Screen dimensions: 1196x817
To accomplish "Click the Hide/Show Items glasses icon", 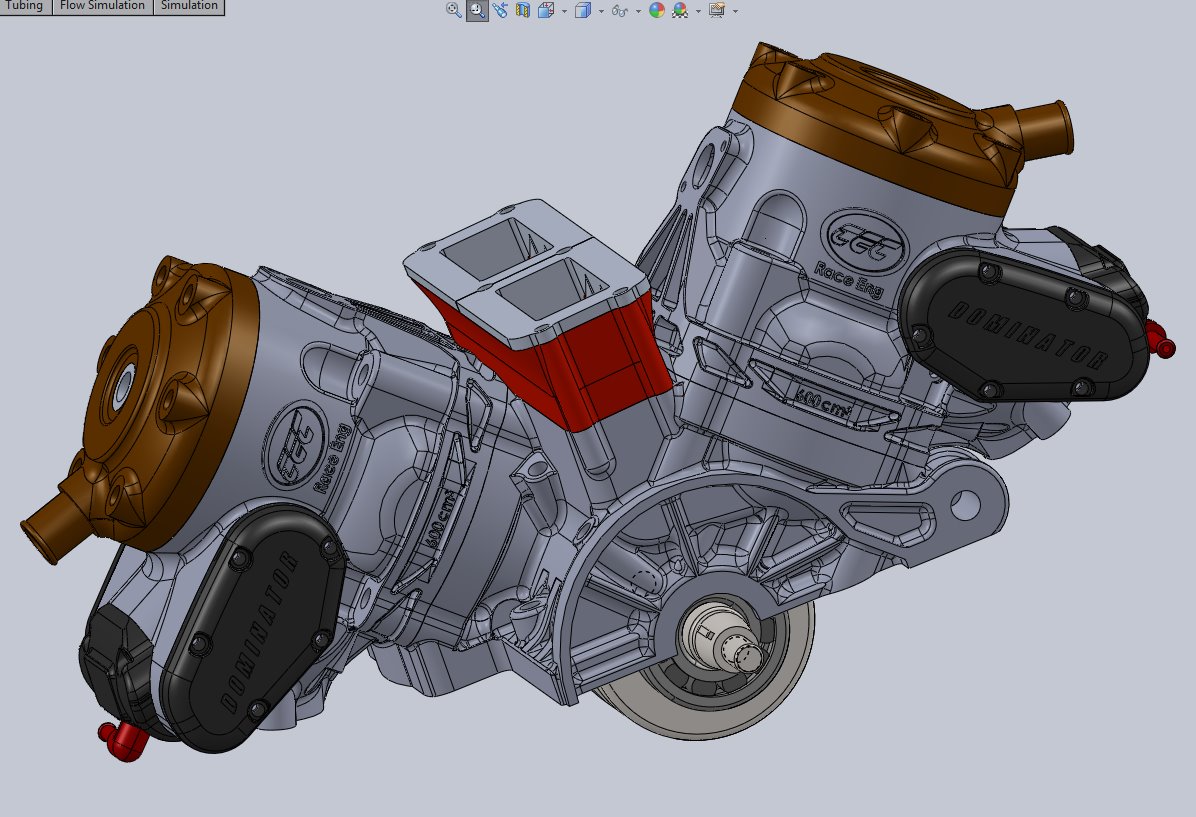I will (x=619, y=11).
